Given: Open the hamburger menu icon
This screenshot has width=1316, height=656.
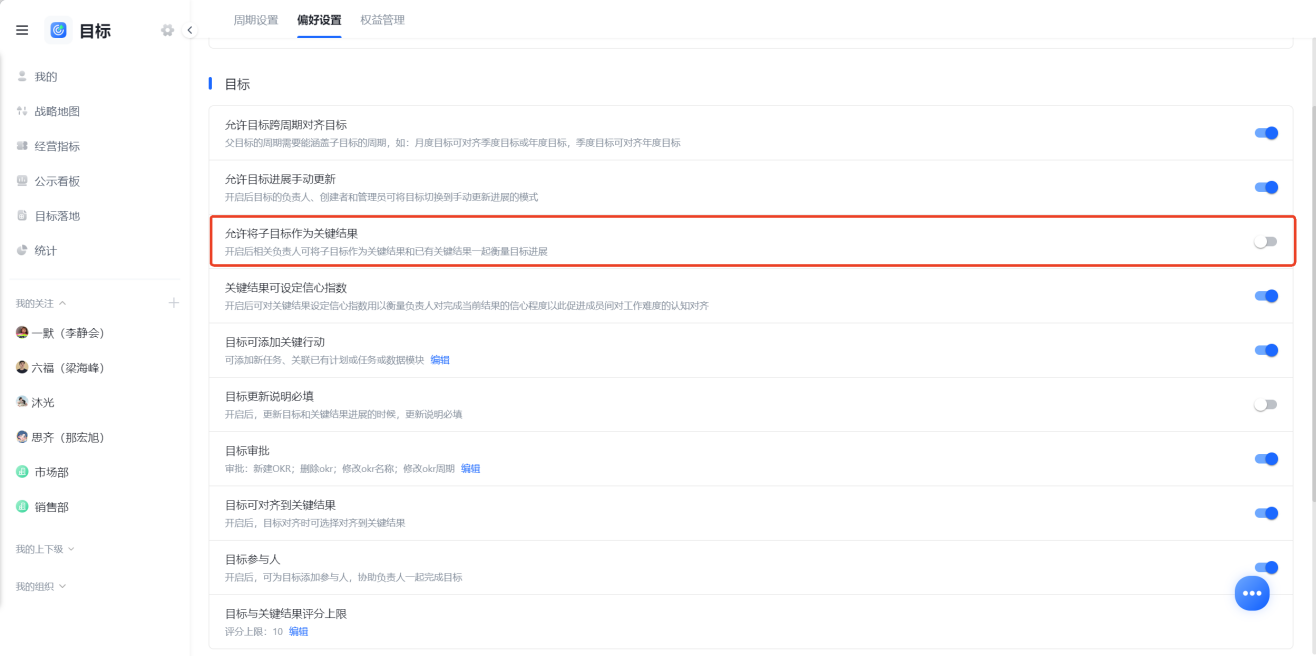Looking at the screenshot, I should pyautogui.click(x=22, y=31).
